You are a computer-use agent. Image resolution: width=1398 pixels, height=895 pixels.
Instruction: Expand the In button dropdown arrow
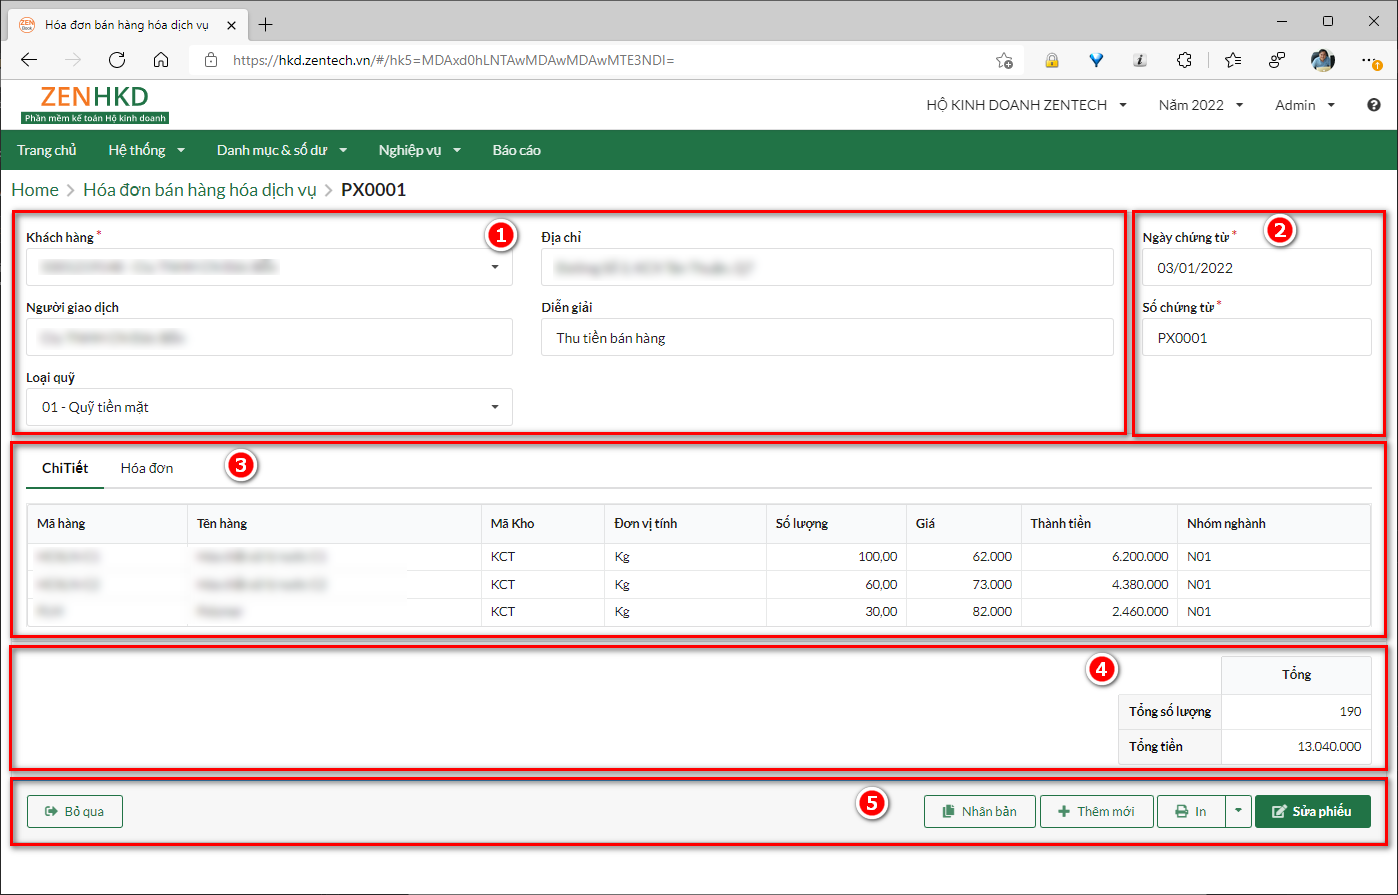tap(1238, 811)
